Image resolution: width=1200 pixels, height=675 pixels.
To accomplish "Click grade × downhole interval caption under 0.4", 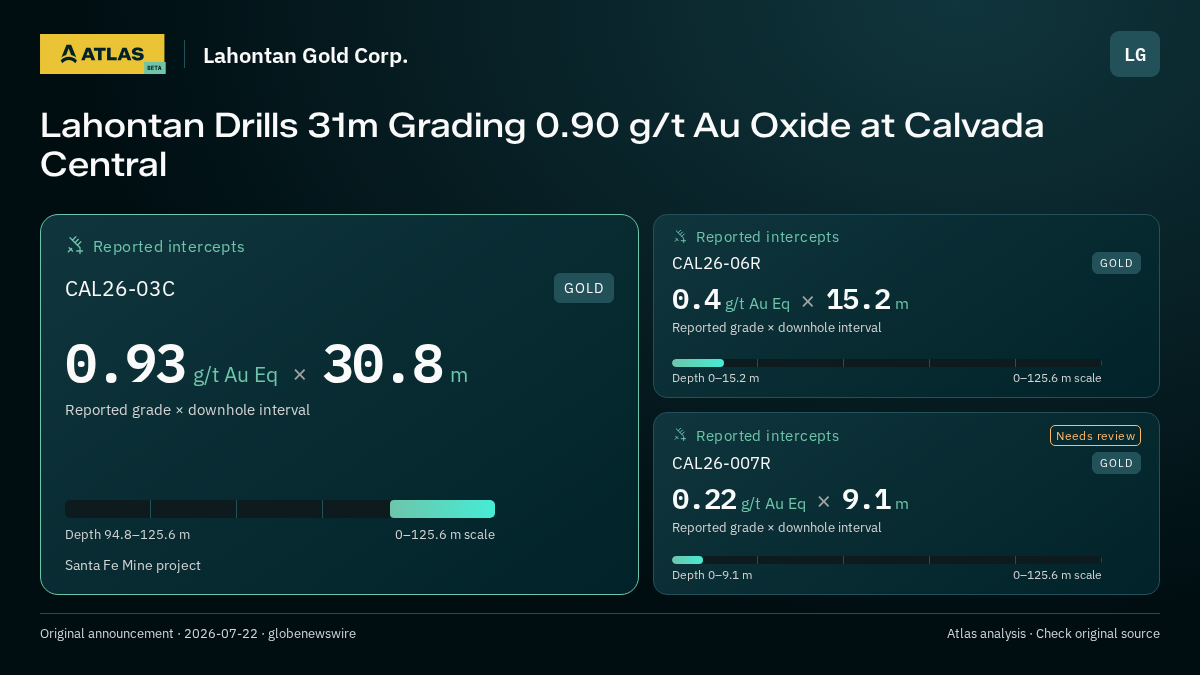I will [777, 327].
